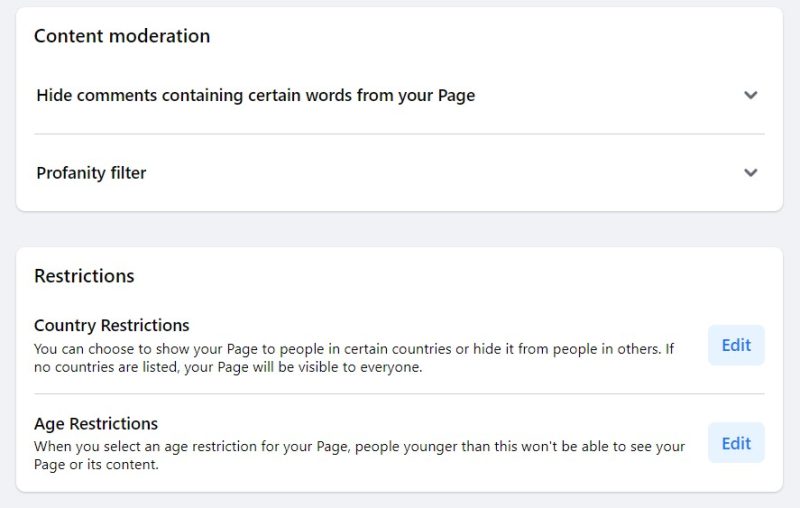Viewport: 800px width, 508px height.
Task: Click 'You can choose to show your Page' text
Action: [x=354, y=349]
